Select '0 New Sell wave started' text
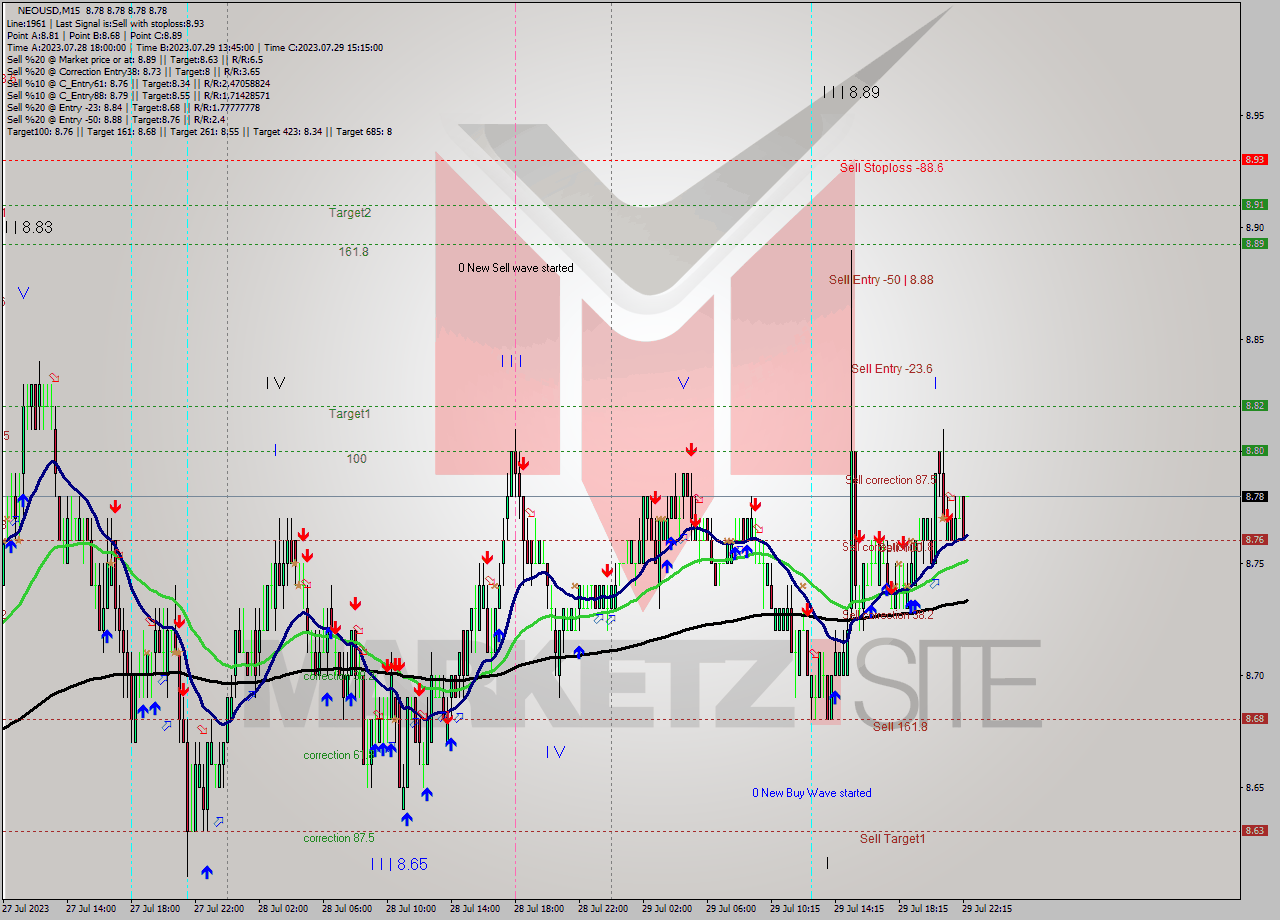Image resolution: width=1280 pixels, height=920 pixels. pyautogui.click(x=516, y=268)
